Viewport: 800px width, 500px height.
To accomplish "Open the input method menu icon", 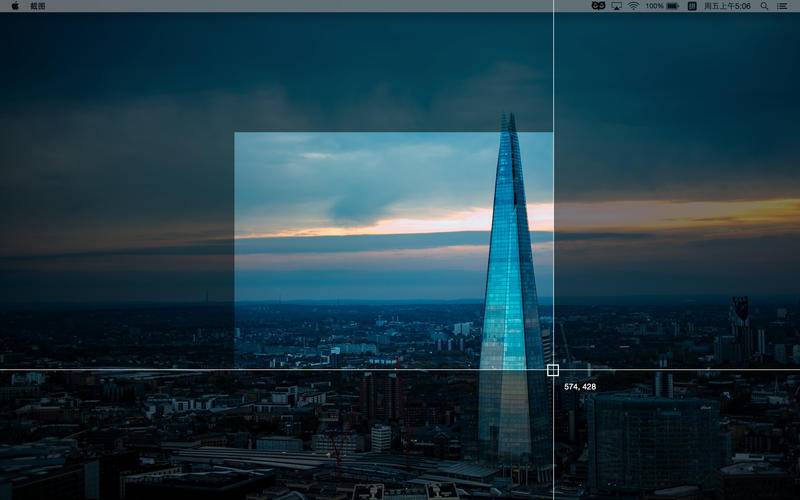I will [x=692, y=6].
